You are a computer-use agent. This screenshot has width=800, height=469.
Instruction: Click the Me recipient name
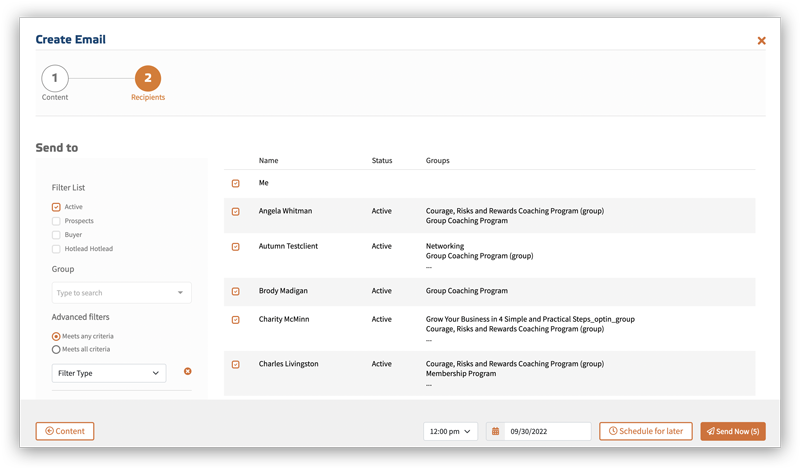click(263, 183)
